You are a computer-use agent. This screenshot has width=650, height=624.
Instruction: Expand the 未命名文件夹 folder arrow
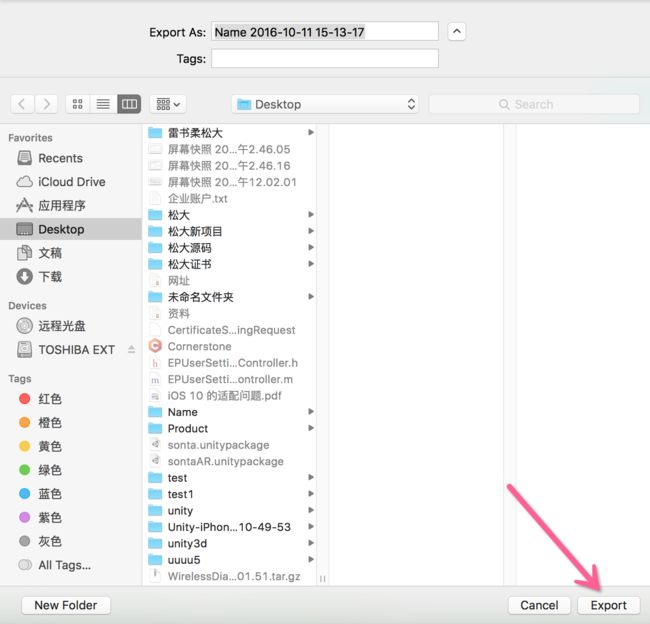(x=311, y=296)
